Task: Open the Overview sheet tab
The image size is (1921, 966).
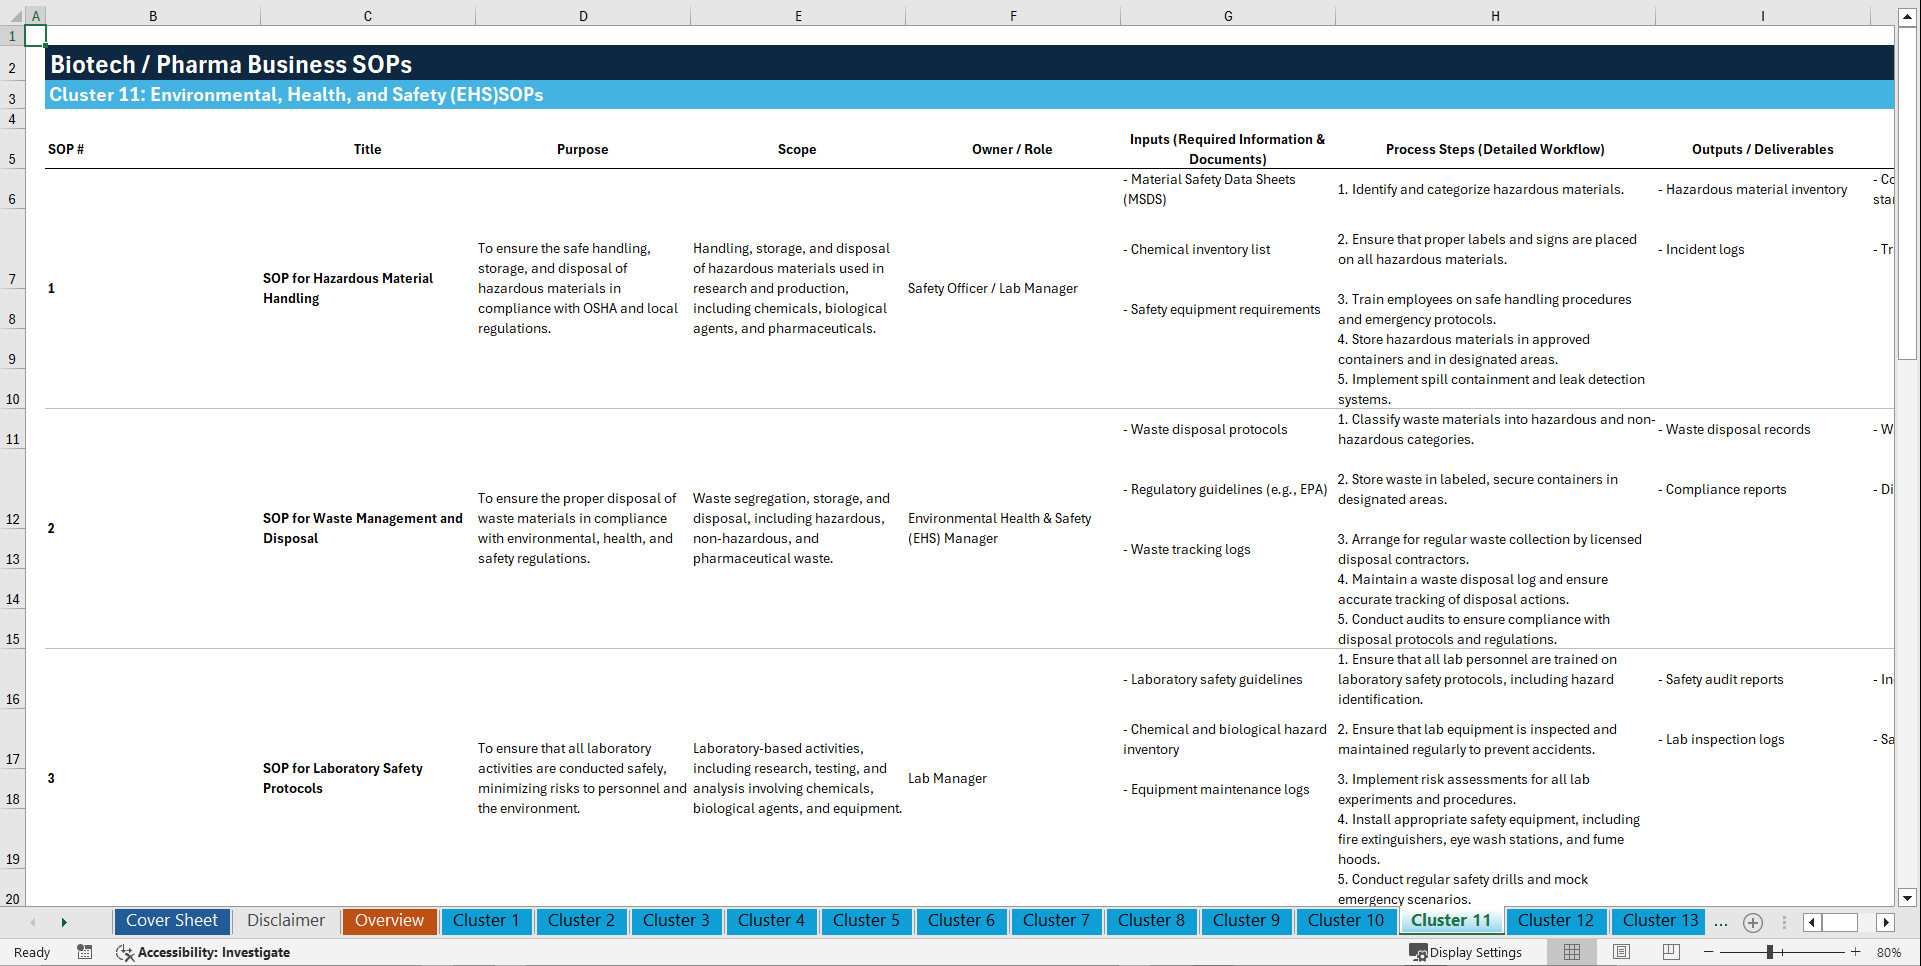Action: coord(389,921)
